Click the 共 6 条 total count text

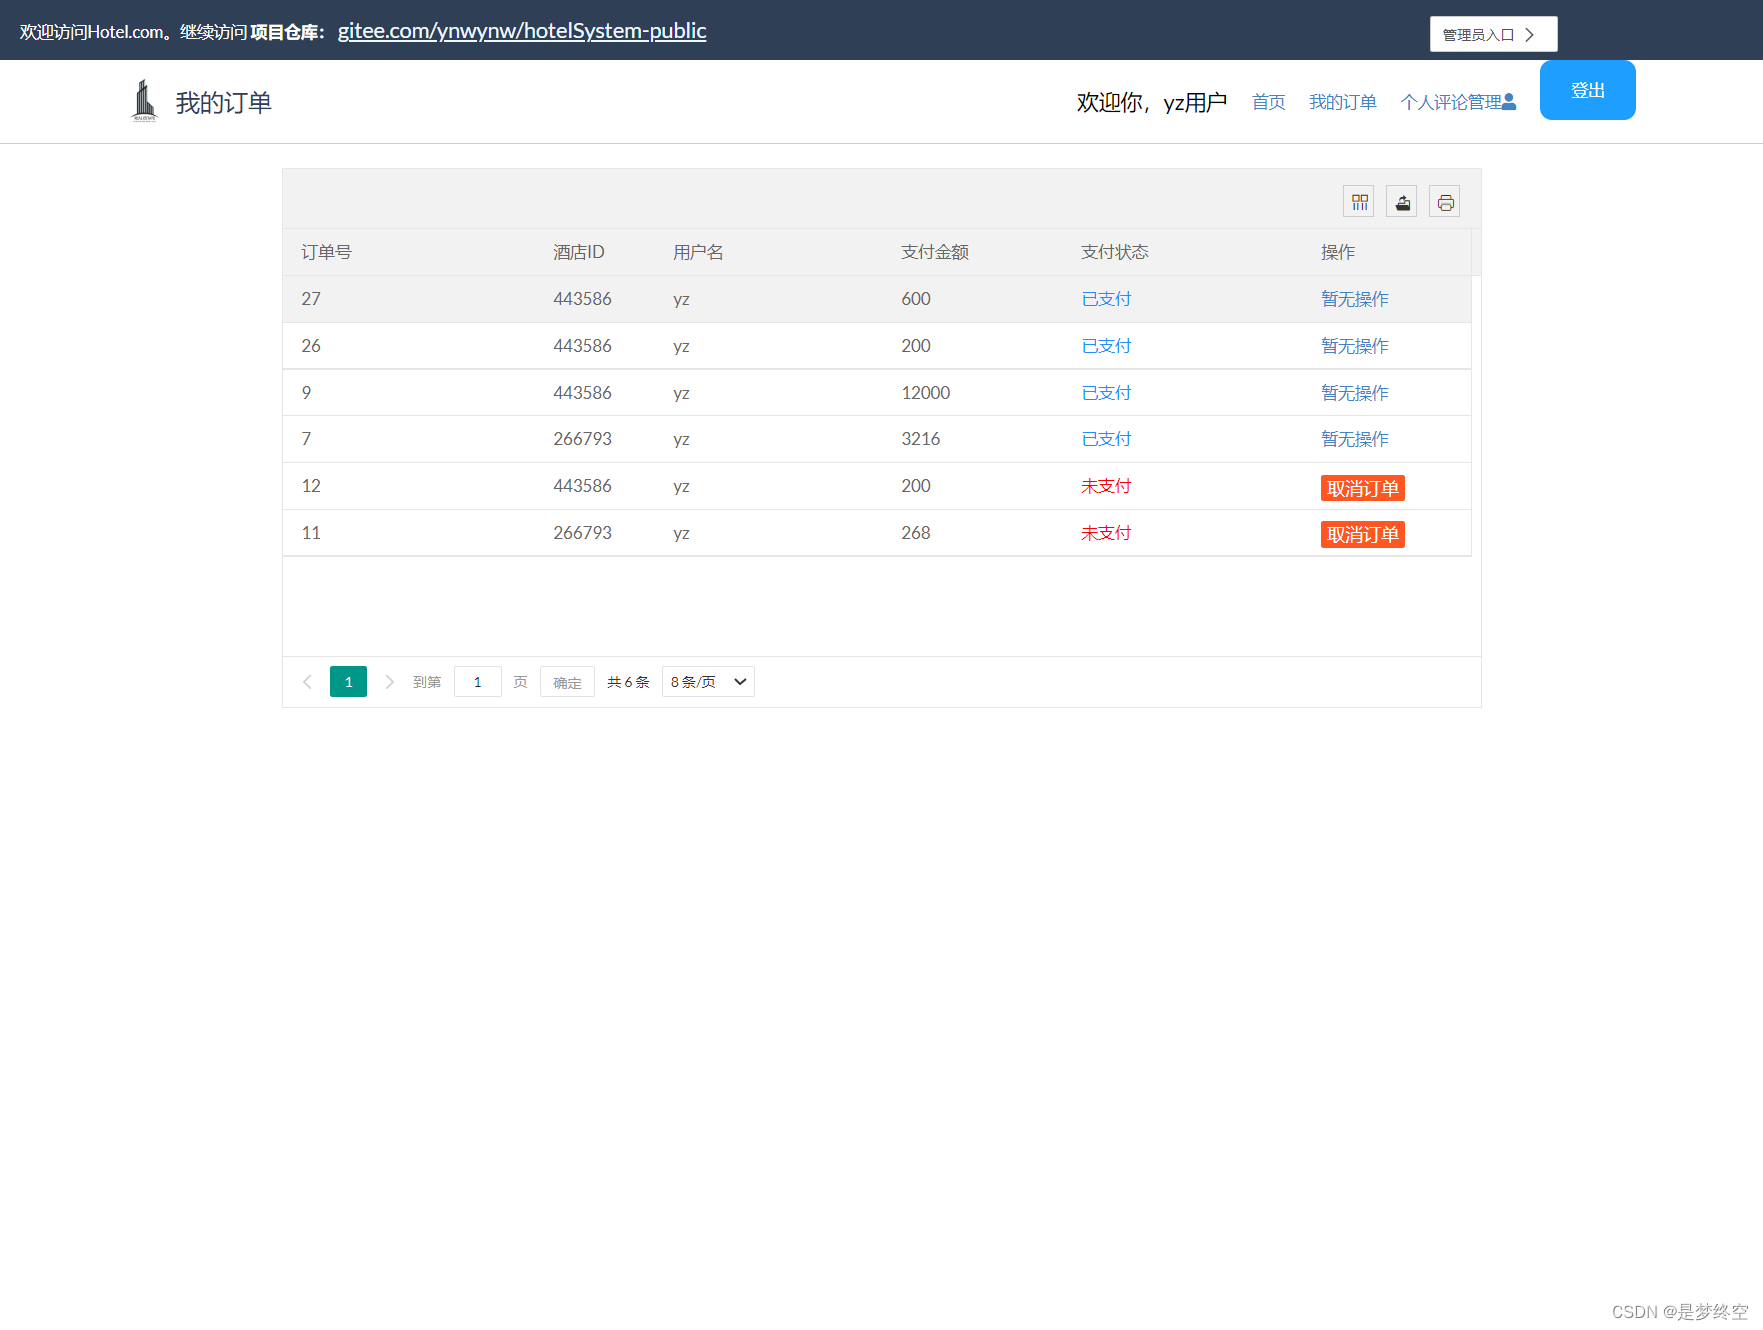(x=628, y=682)
